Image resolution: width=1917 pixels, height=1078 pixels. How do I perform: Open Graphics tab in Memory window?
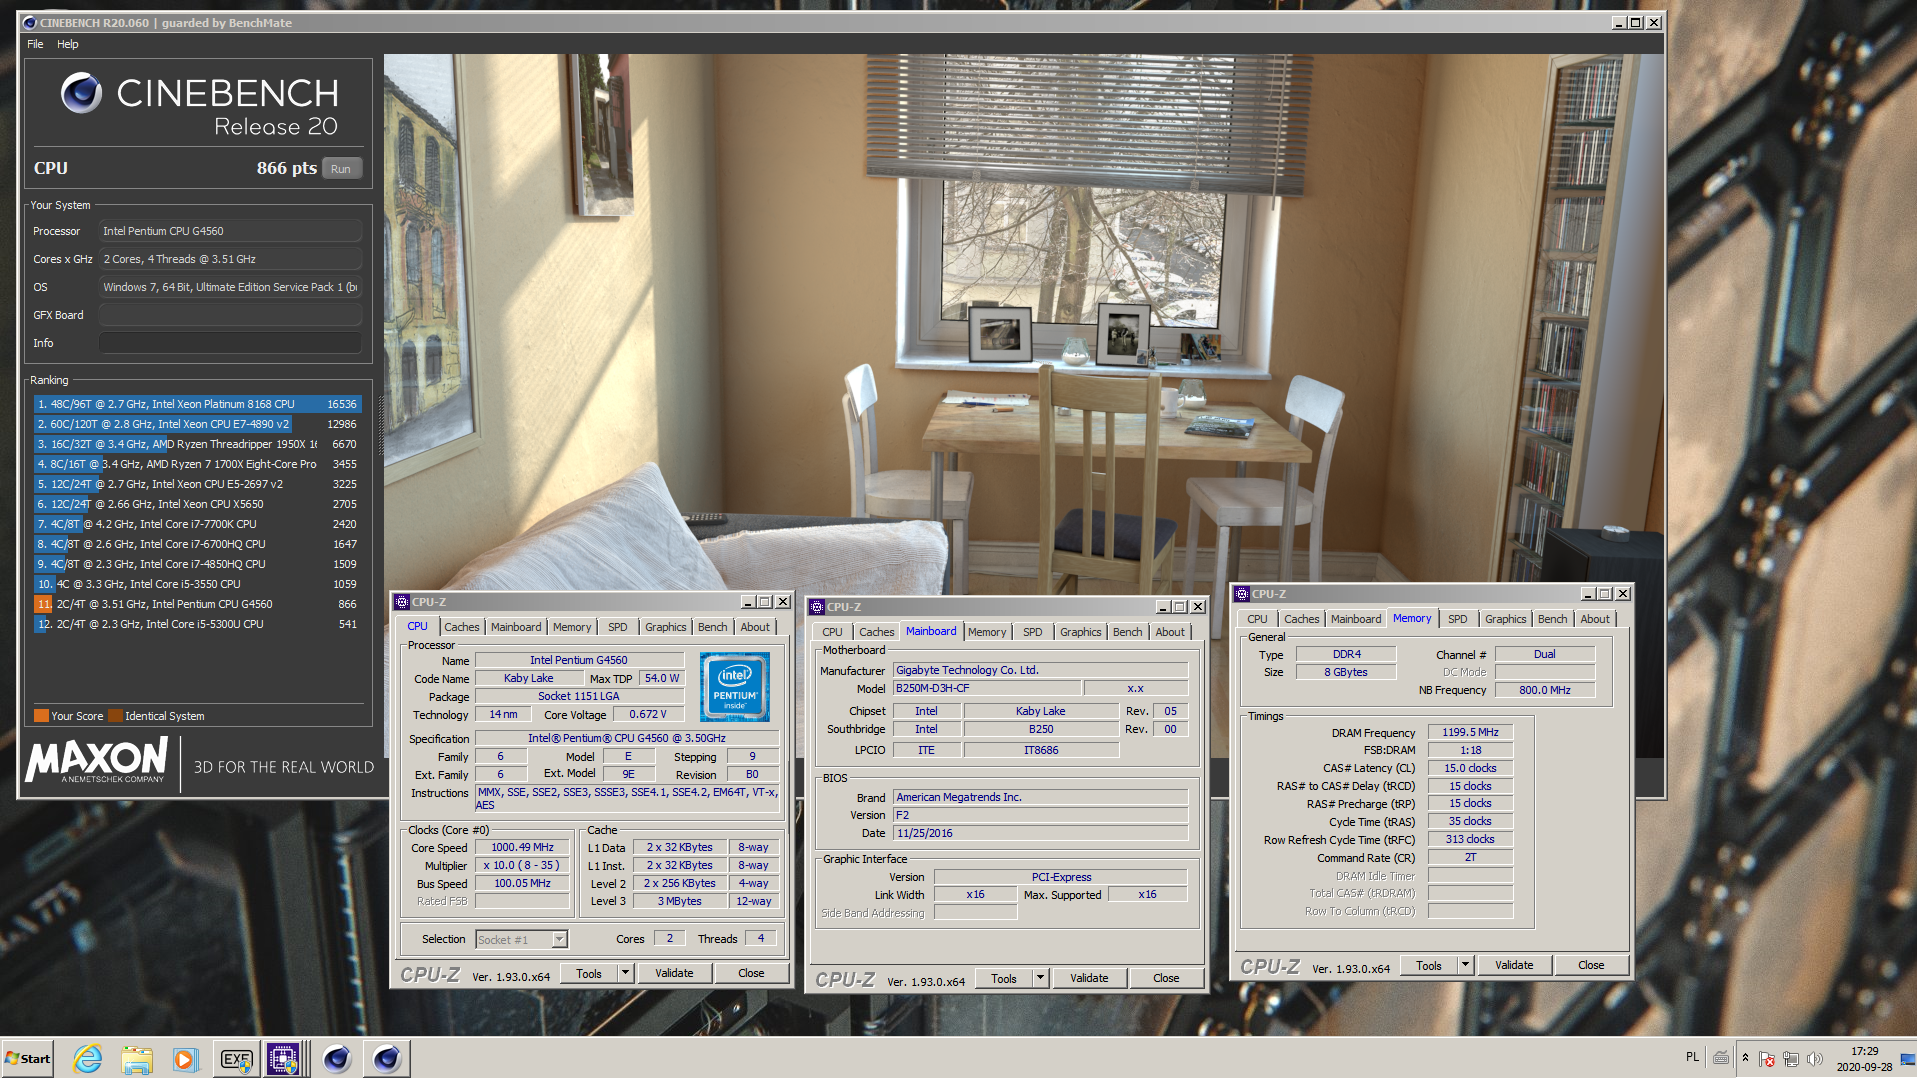point(1506,619)
